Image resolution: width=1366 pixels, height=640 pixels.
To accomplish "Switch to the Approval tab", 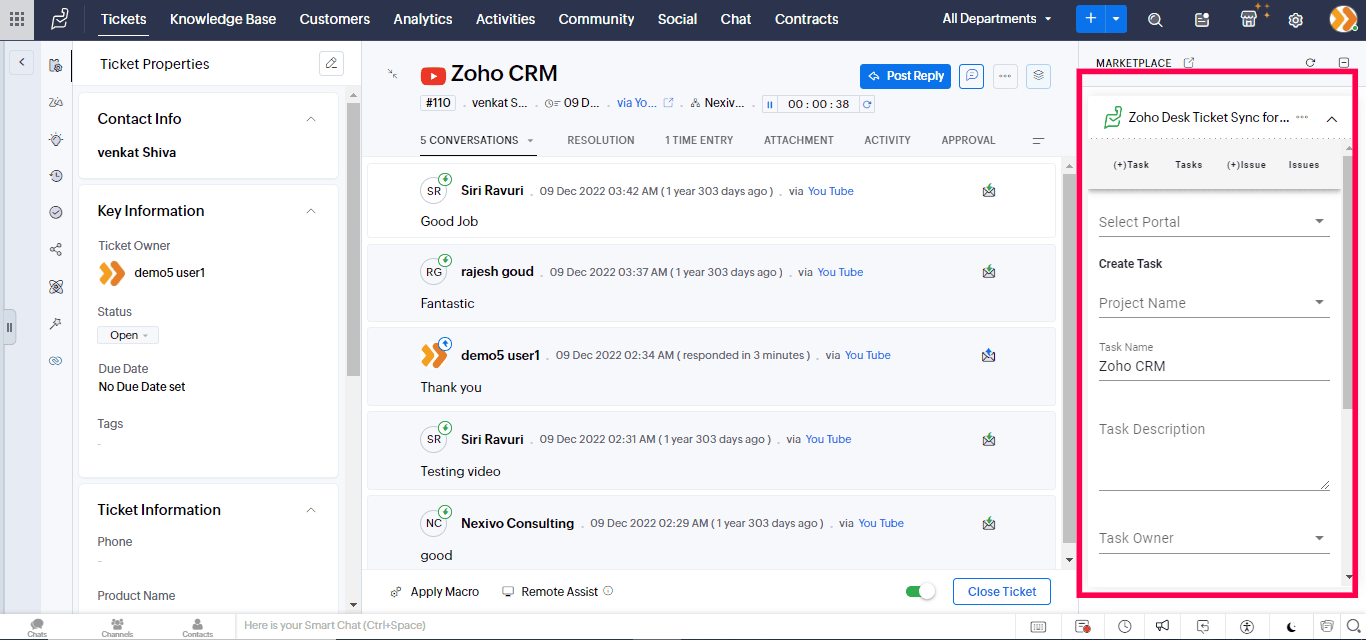I will (968, 140).
